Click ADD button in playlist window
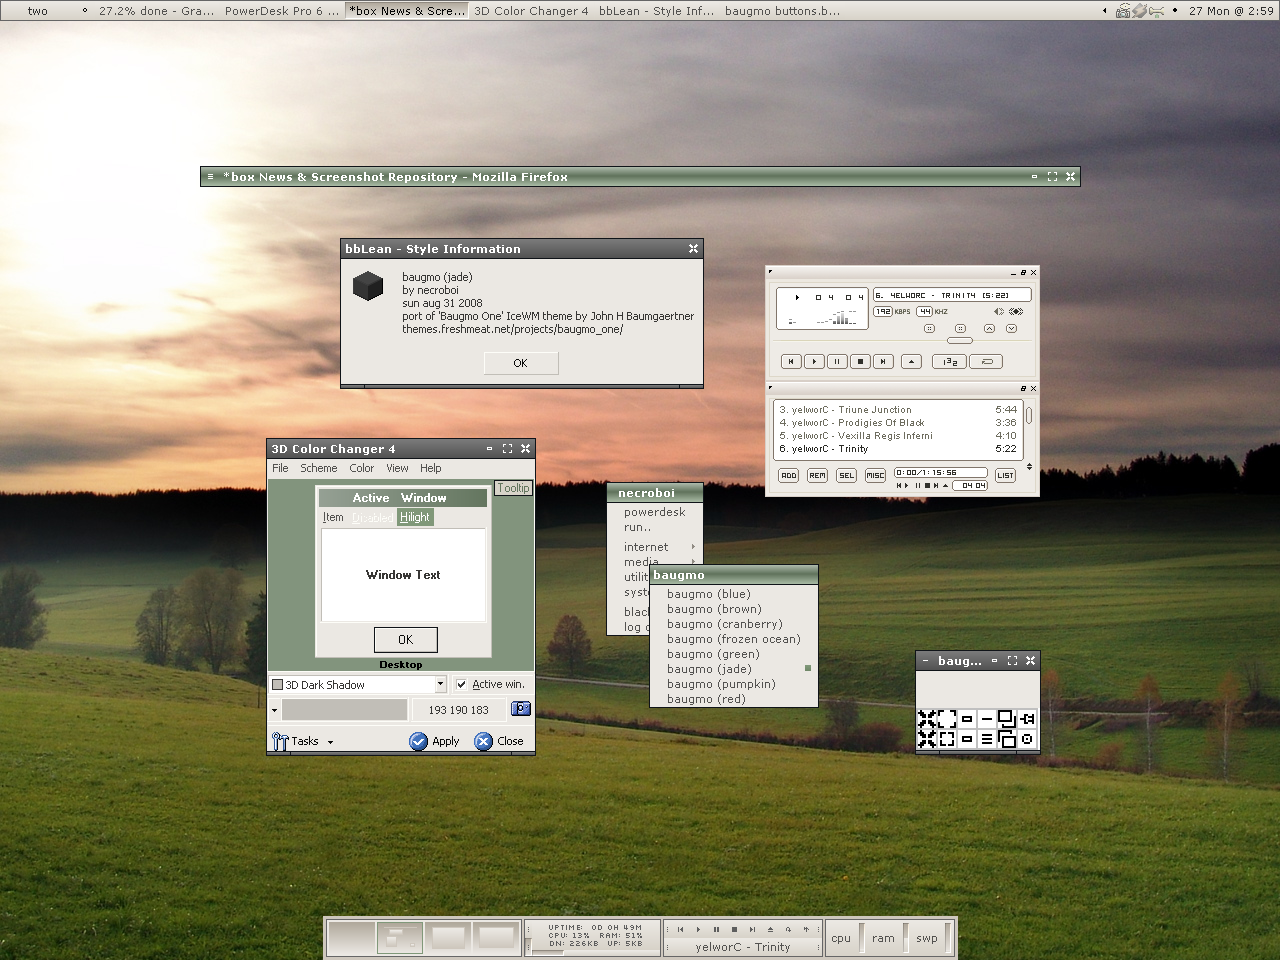The width and height of the screenshot is (1280, 960). (789, 475)
